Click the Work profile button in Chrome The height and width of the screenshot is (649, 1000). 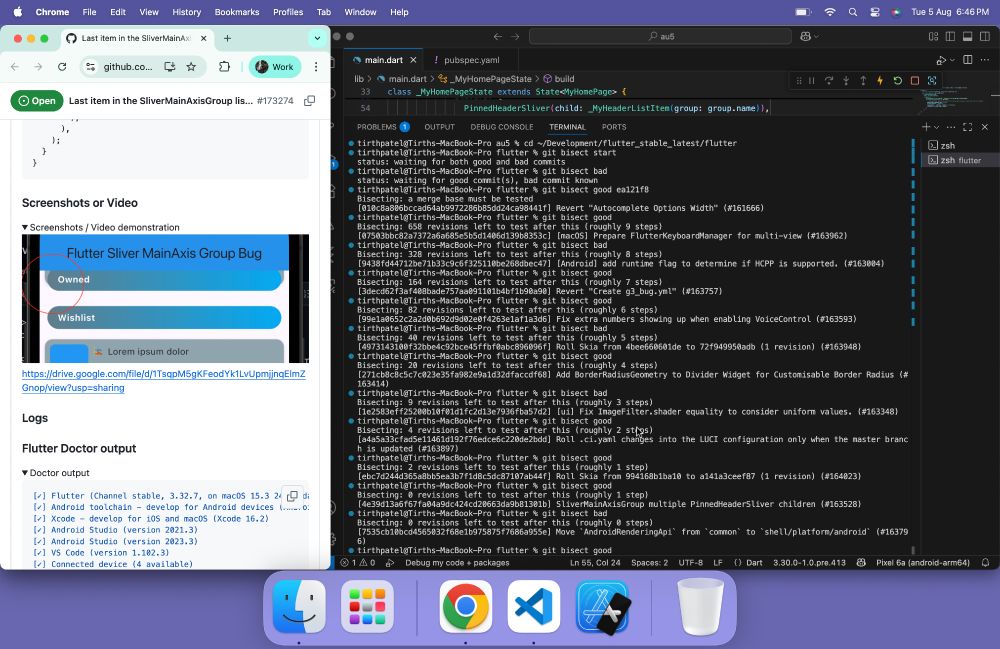(275, 66)
